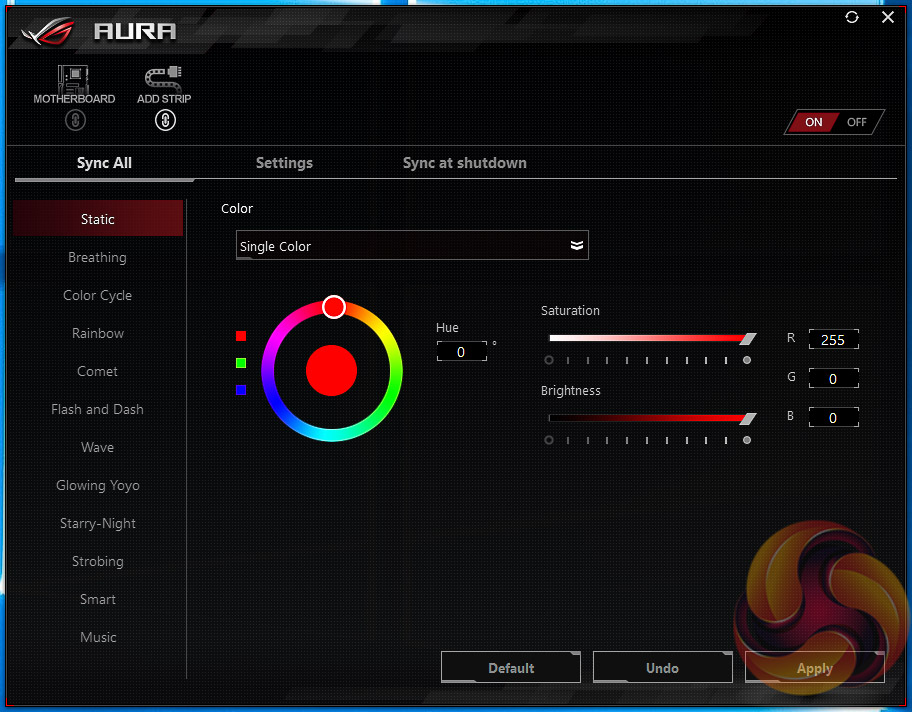This screenshot has height=712, width=912.
Task: Select the Wave effect
Action: pyautogui.click(x=98, y=447)
